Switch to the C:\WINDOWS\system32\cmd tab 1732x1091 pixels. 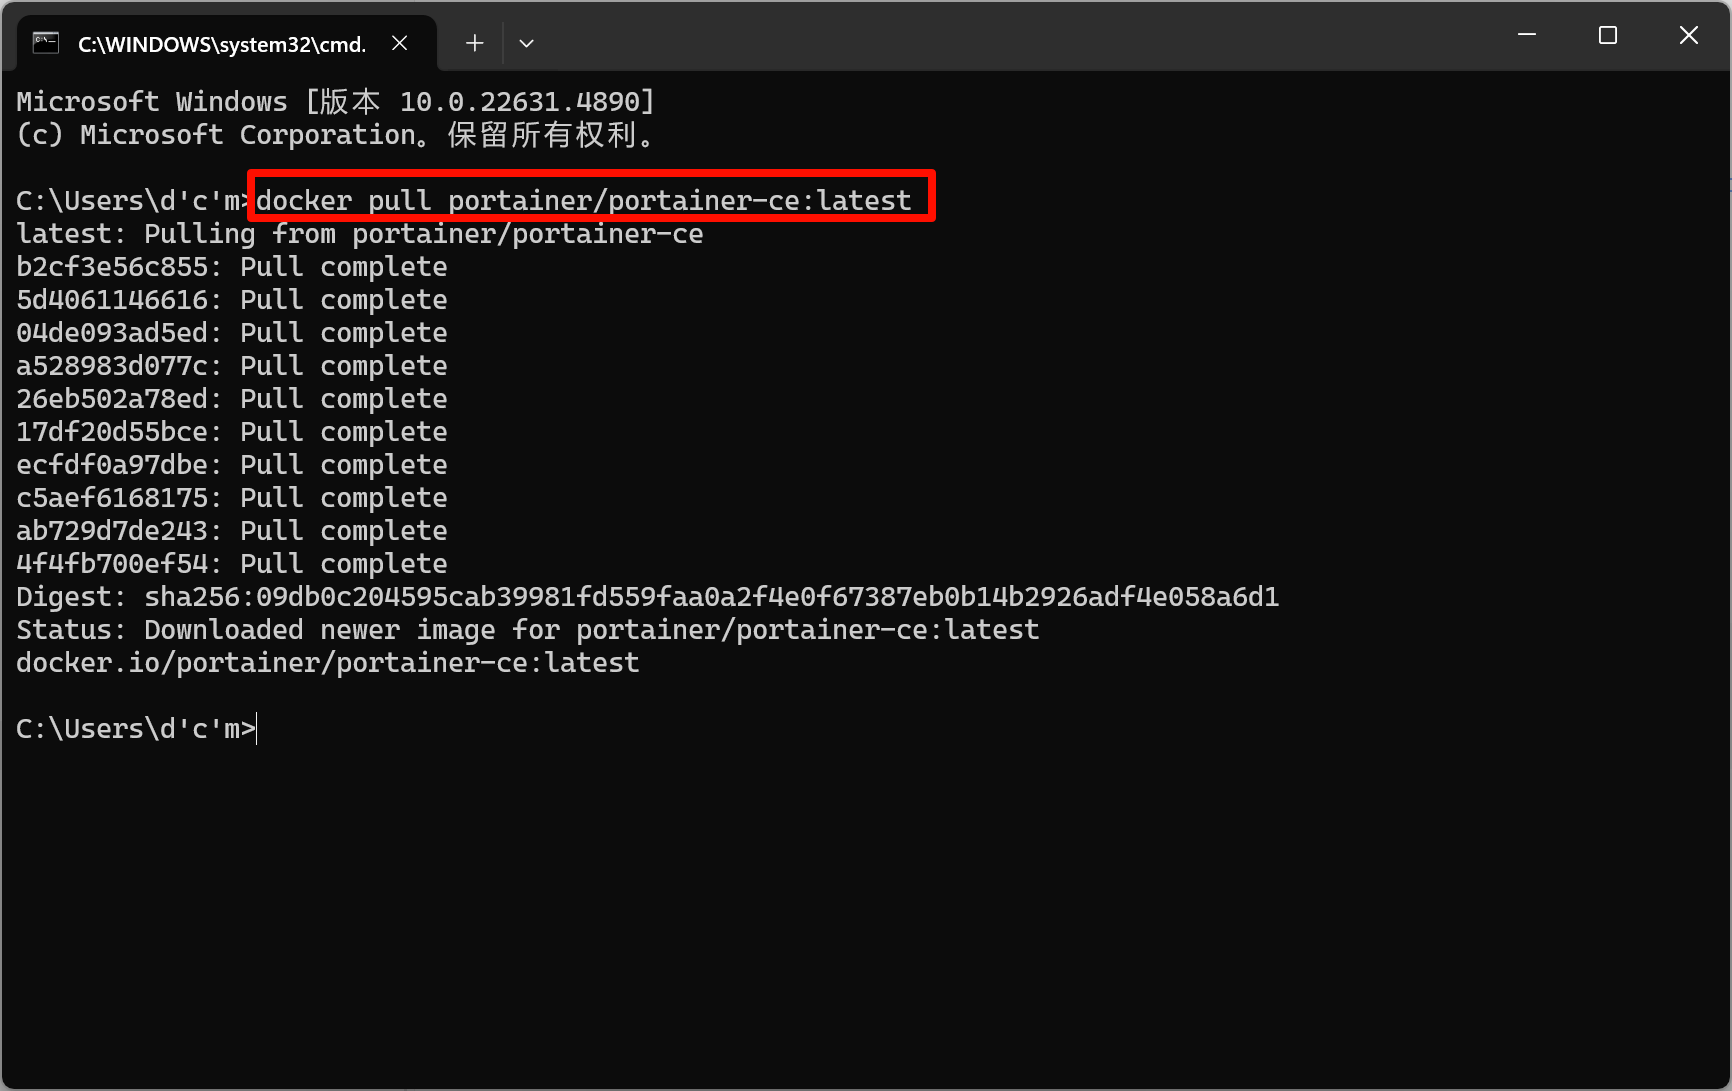(x=222, y=43)
